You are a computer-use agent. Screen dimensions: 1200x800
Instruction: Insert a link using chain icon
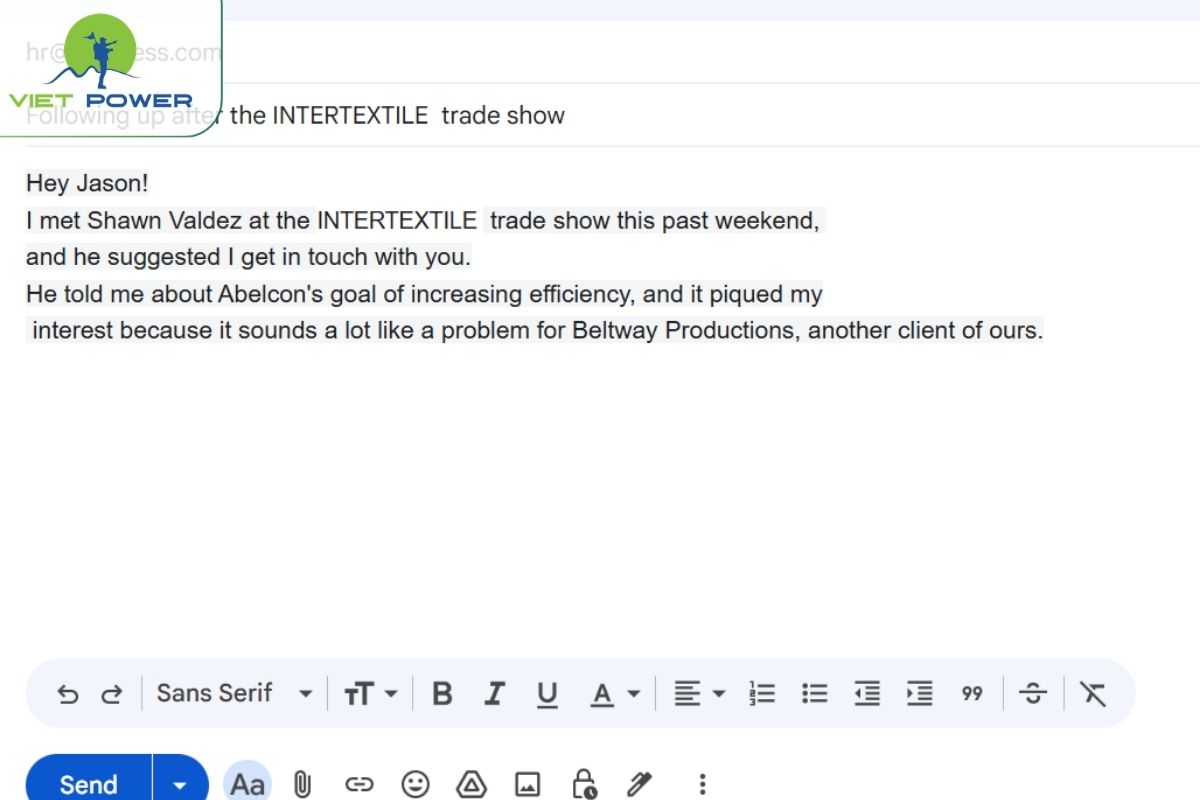(x=358, y=784)
